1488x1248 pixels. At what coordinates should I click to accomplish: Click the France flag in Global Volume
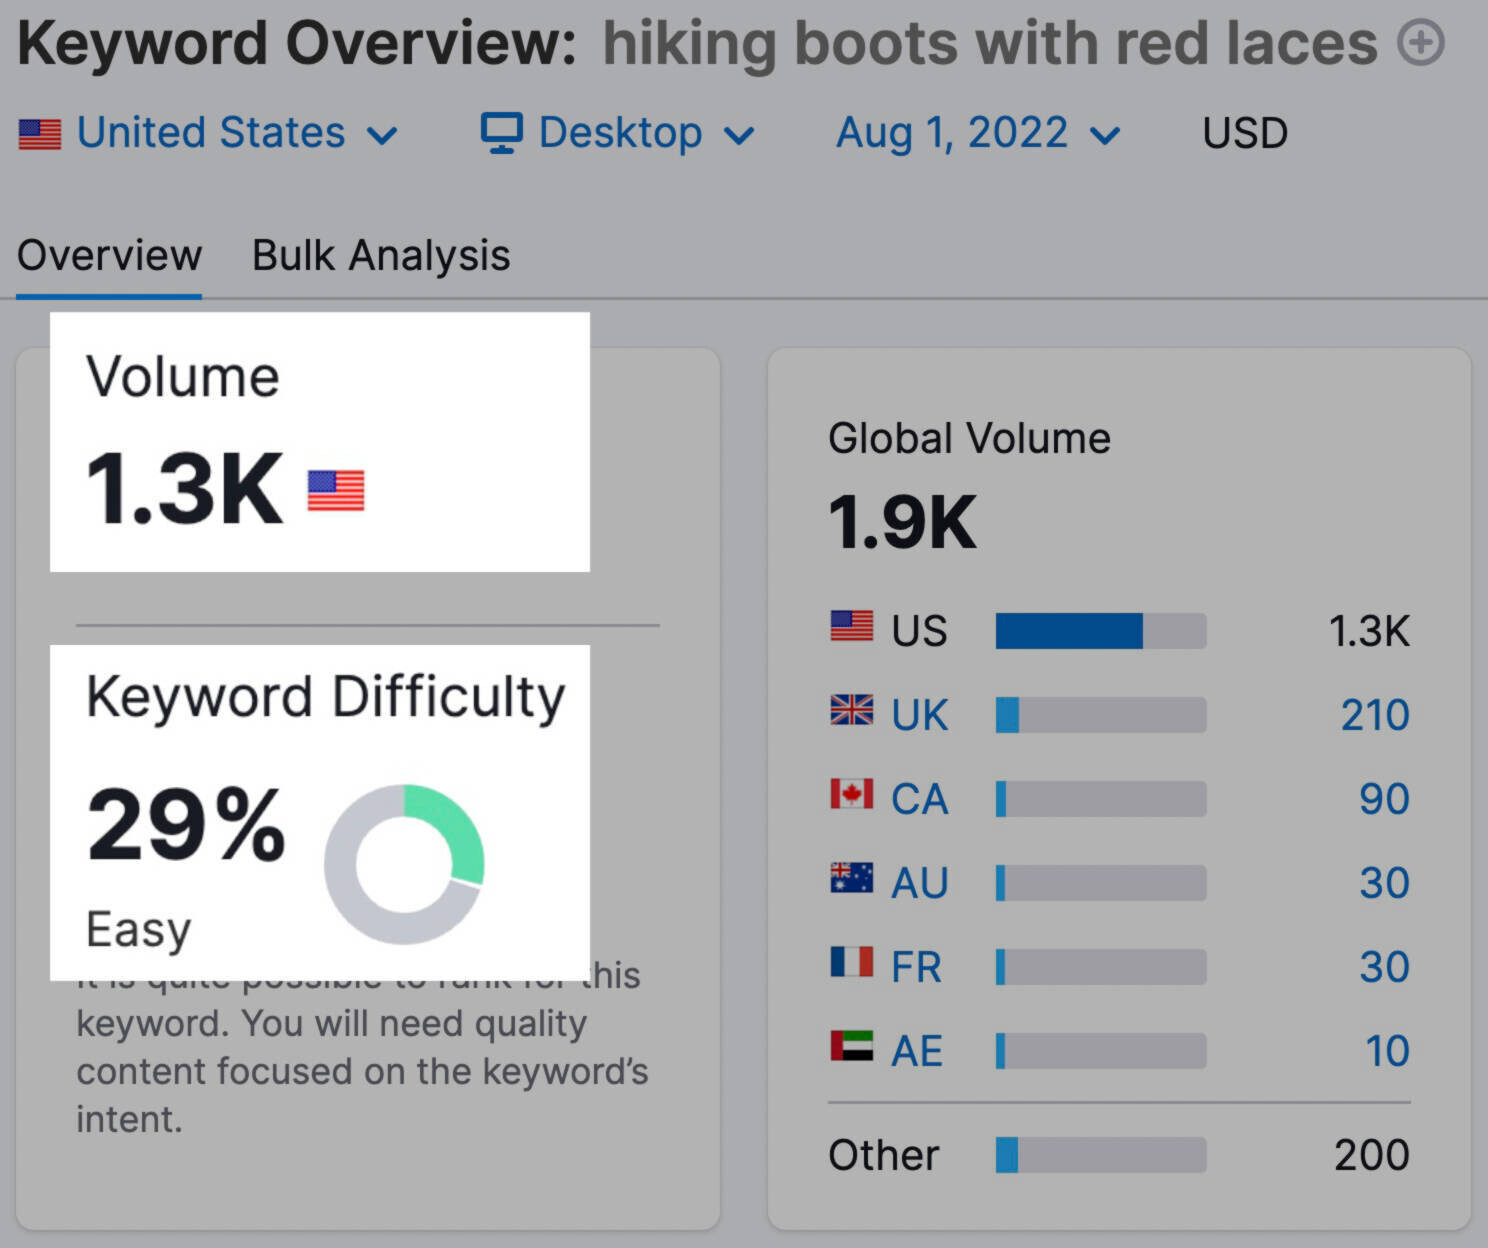pos(851,962)
